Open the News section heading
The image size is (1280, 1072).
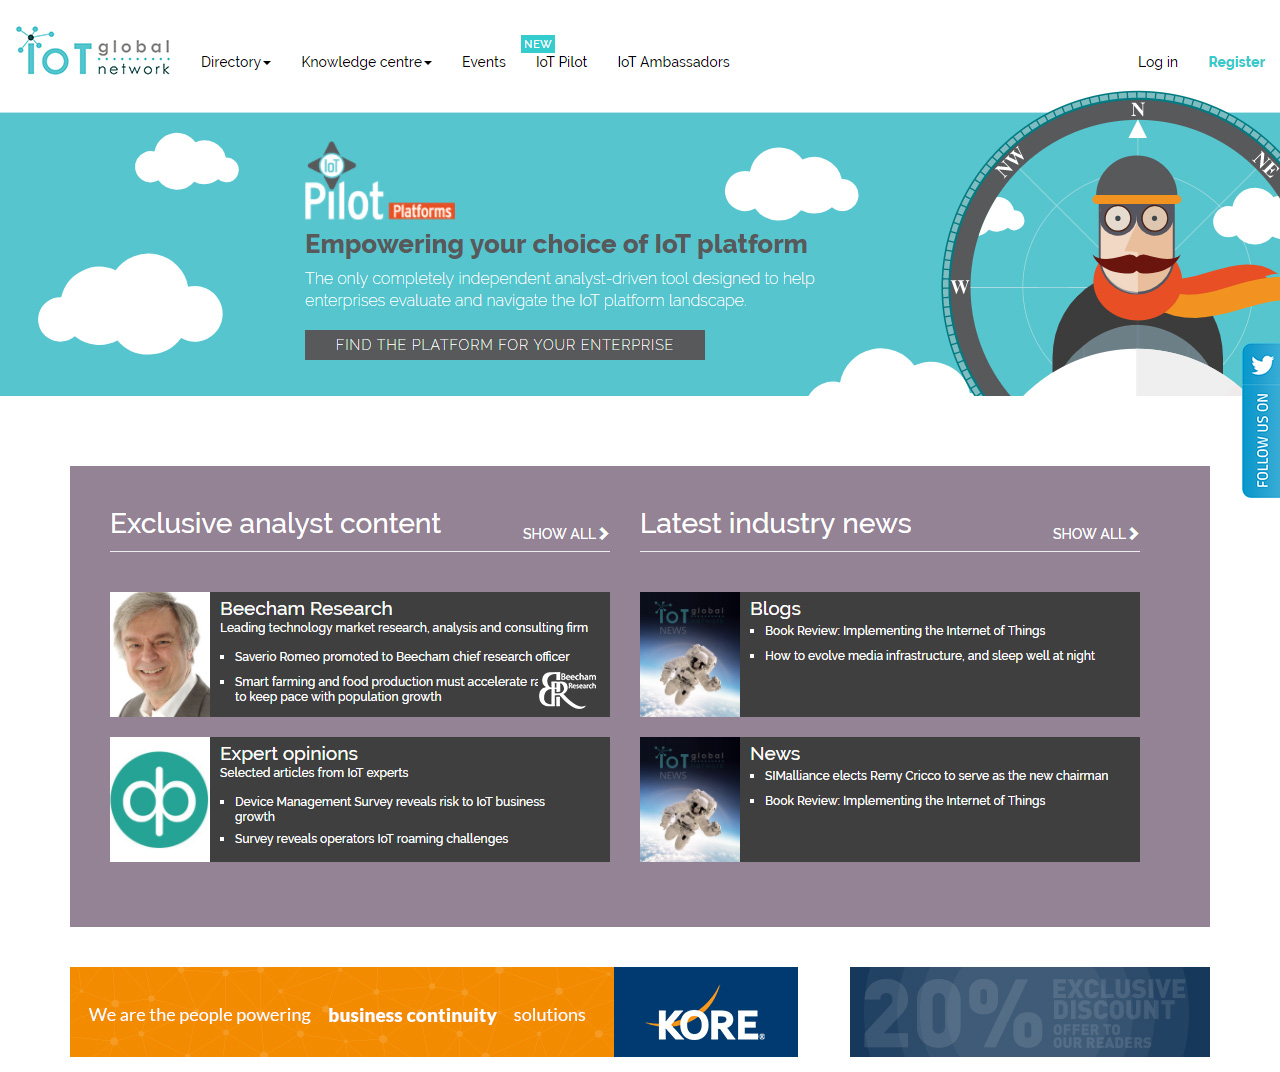click(775, 753)
